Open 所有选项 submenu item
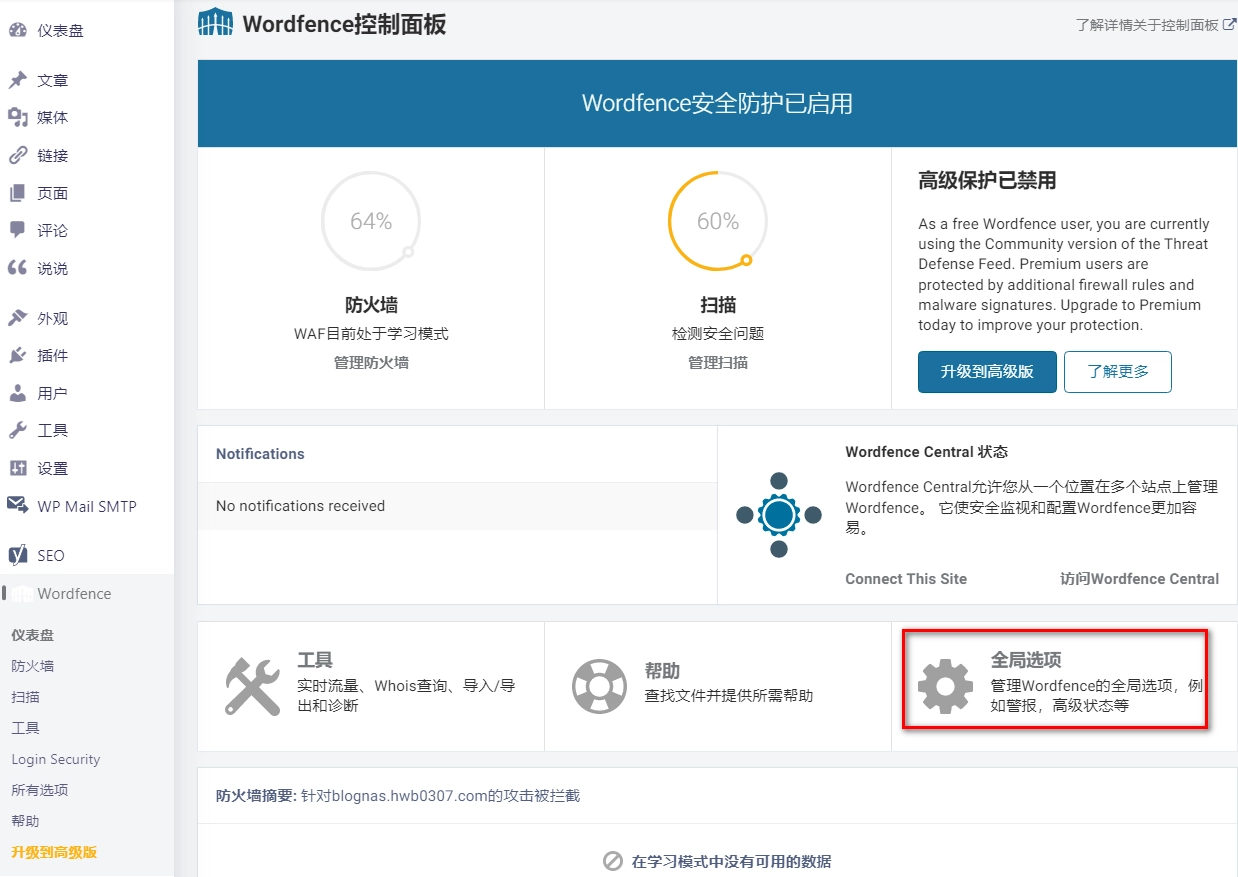The height and width of the screenshot is (877, 1238). [40, 790]
